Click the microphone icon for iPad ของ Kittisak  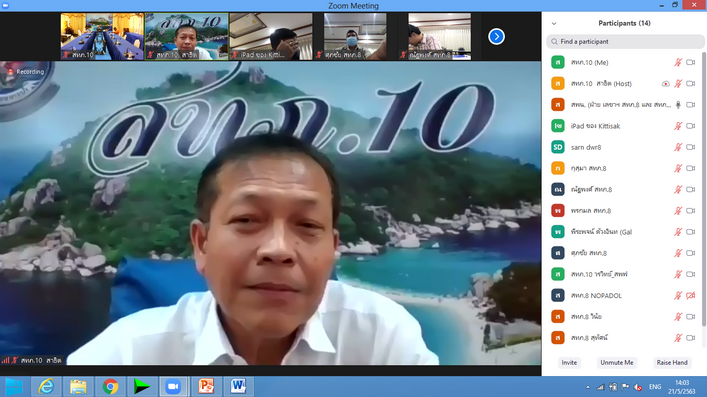click(x=678, y=126)
